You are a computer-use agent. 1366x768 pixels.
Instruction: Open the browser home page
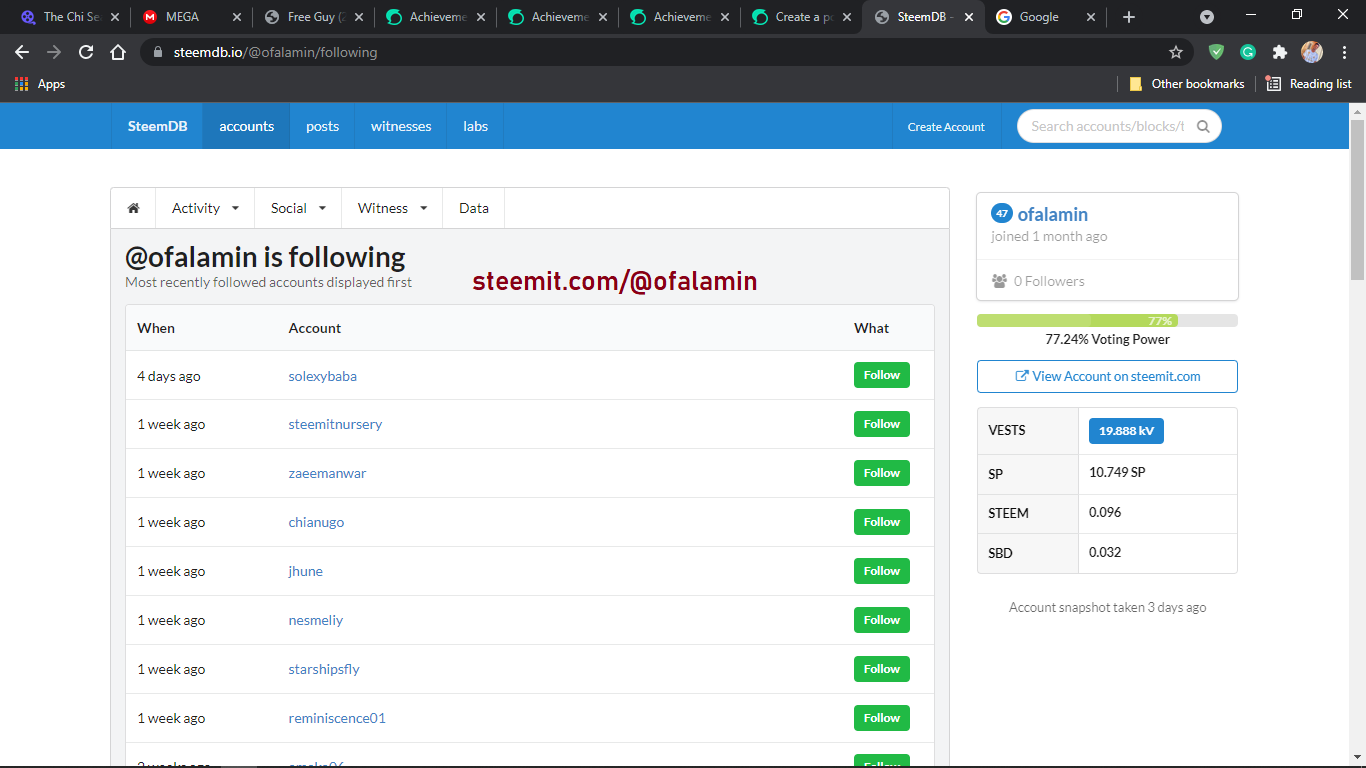[118, 52]
